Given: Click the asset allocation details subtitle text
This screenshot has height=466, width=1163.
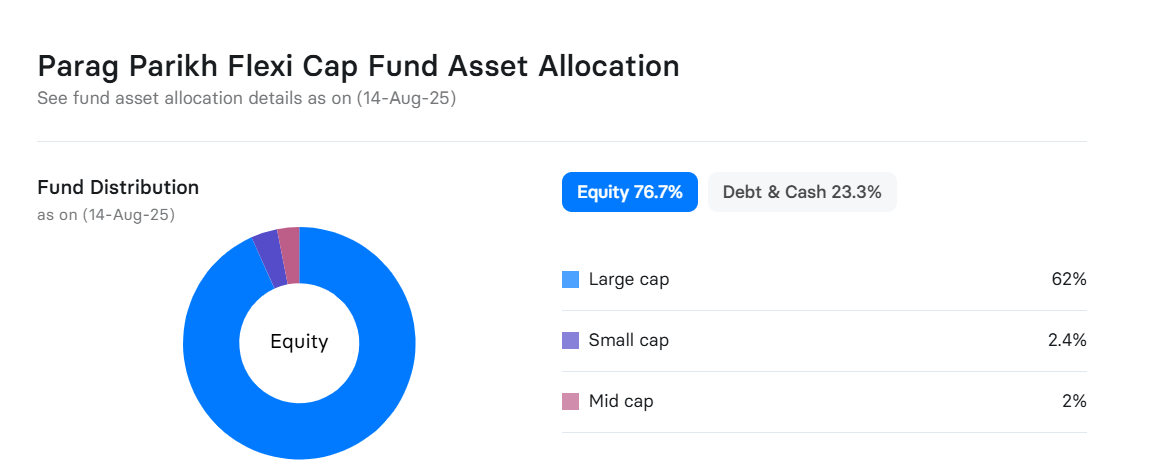Looking at the screenshot, I should (x=246, y=98).
